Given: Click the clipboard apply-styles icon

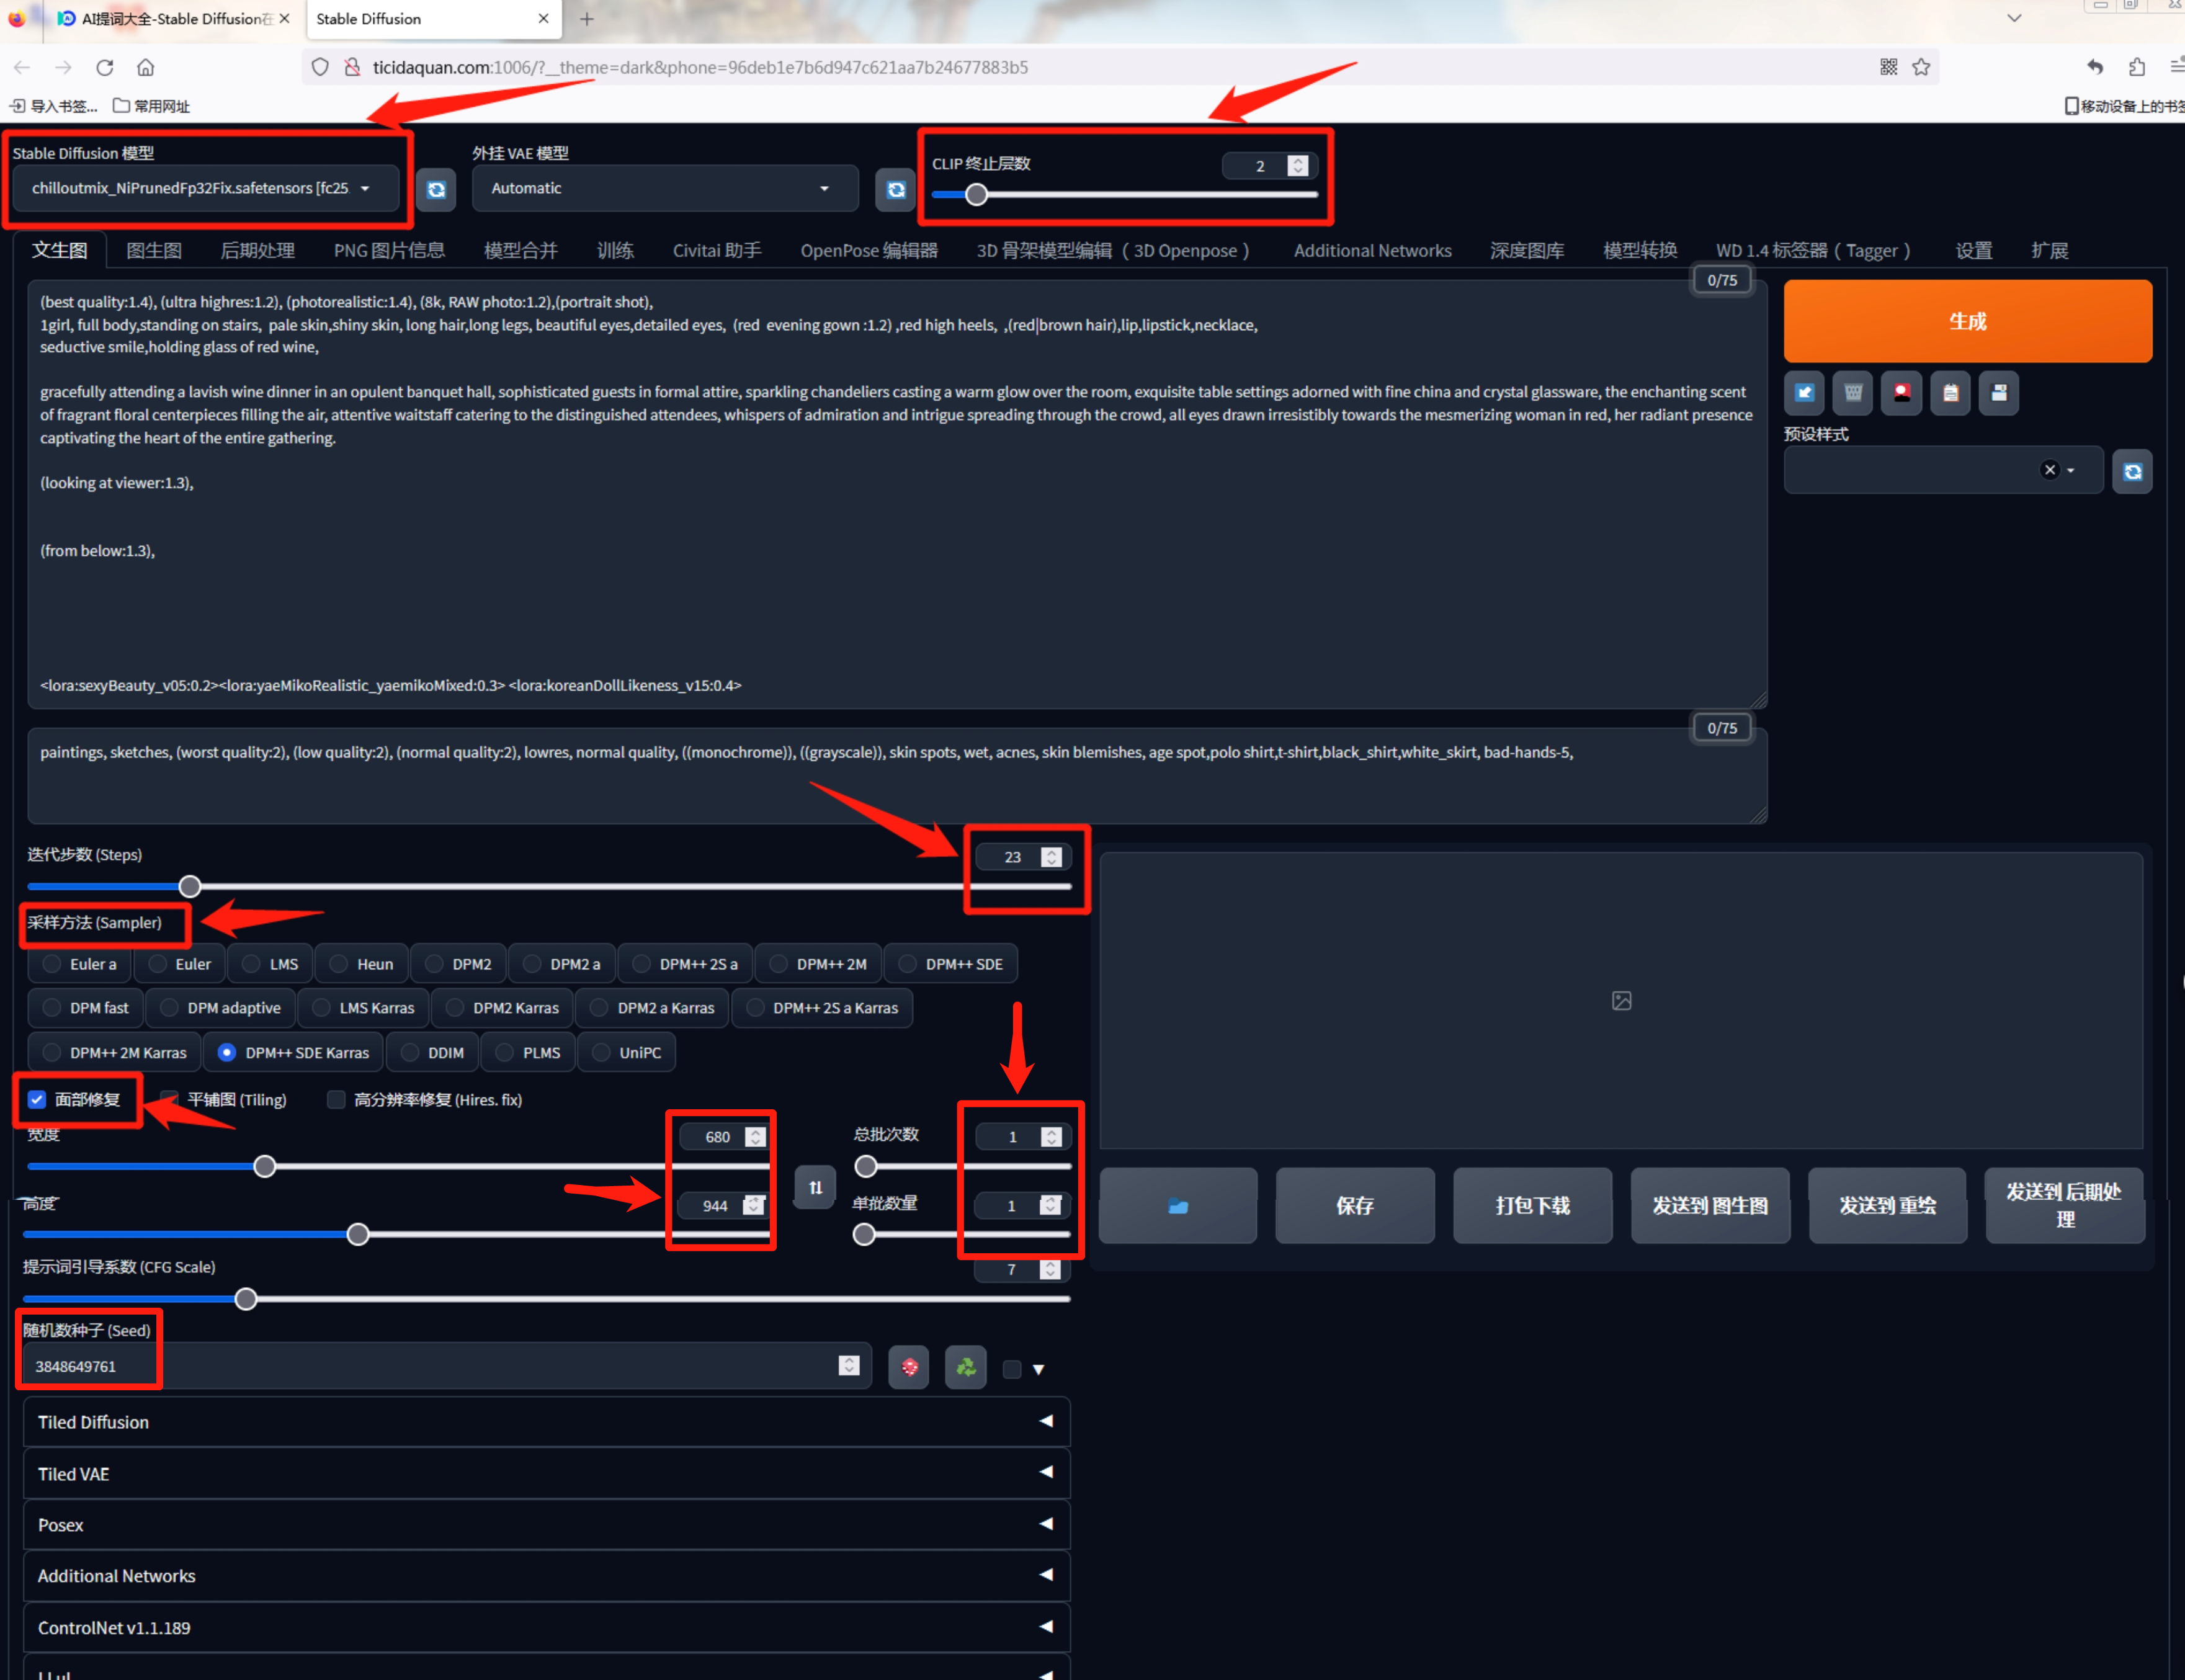Looking at the screenshot, I should (1949, 392).
